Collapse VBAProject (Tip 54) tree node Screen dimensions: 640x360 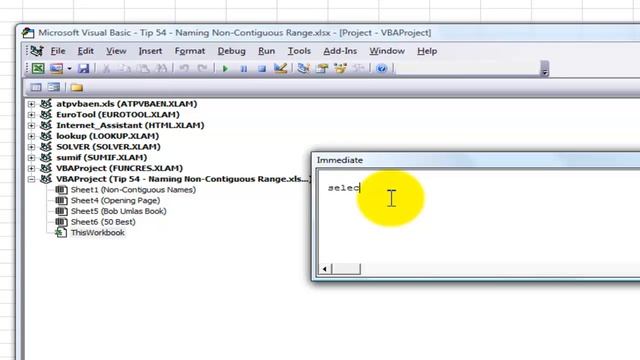click(31, 179)
